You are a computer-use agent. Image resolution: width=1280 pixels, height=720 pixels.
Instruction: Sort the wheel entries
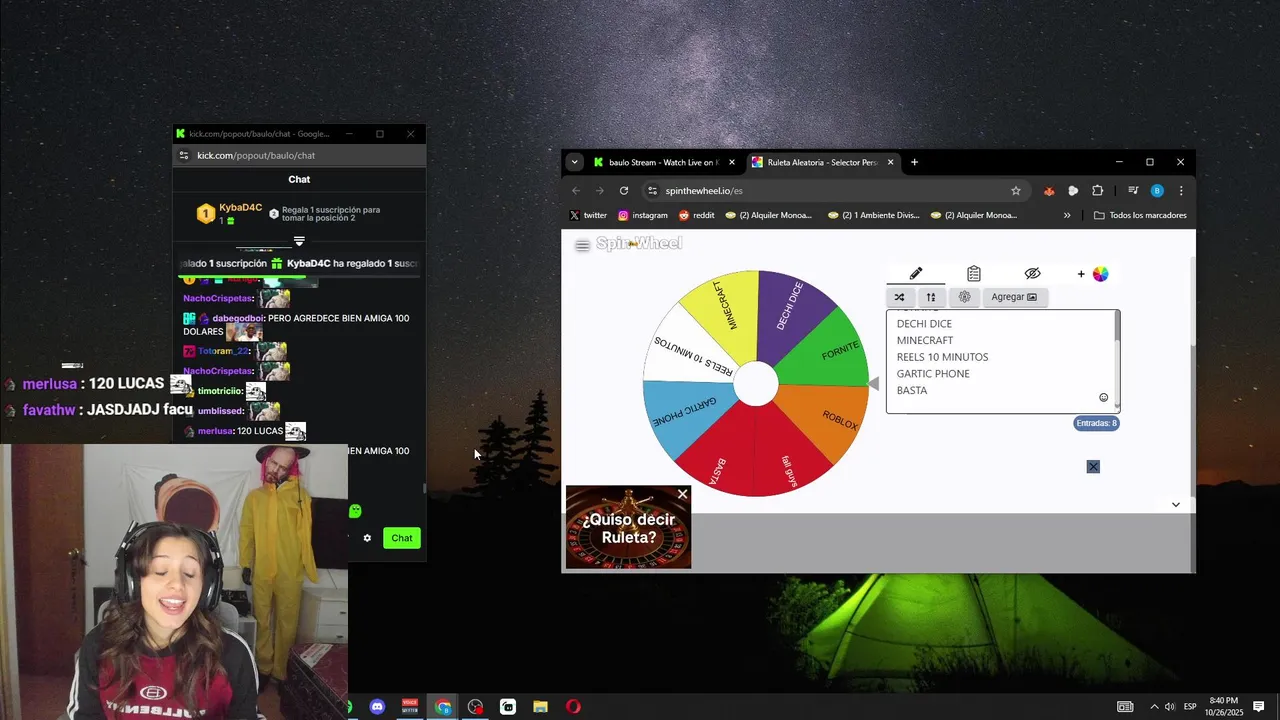(x=930, y=297)
